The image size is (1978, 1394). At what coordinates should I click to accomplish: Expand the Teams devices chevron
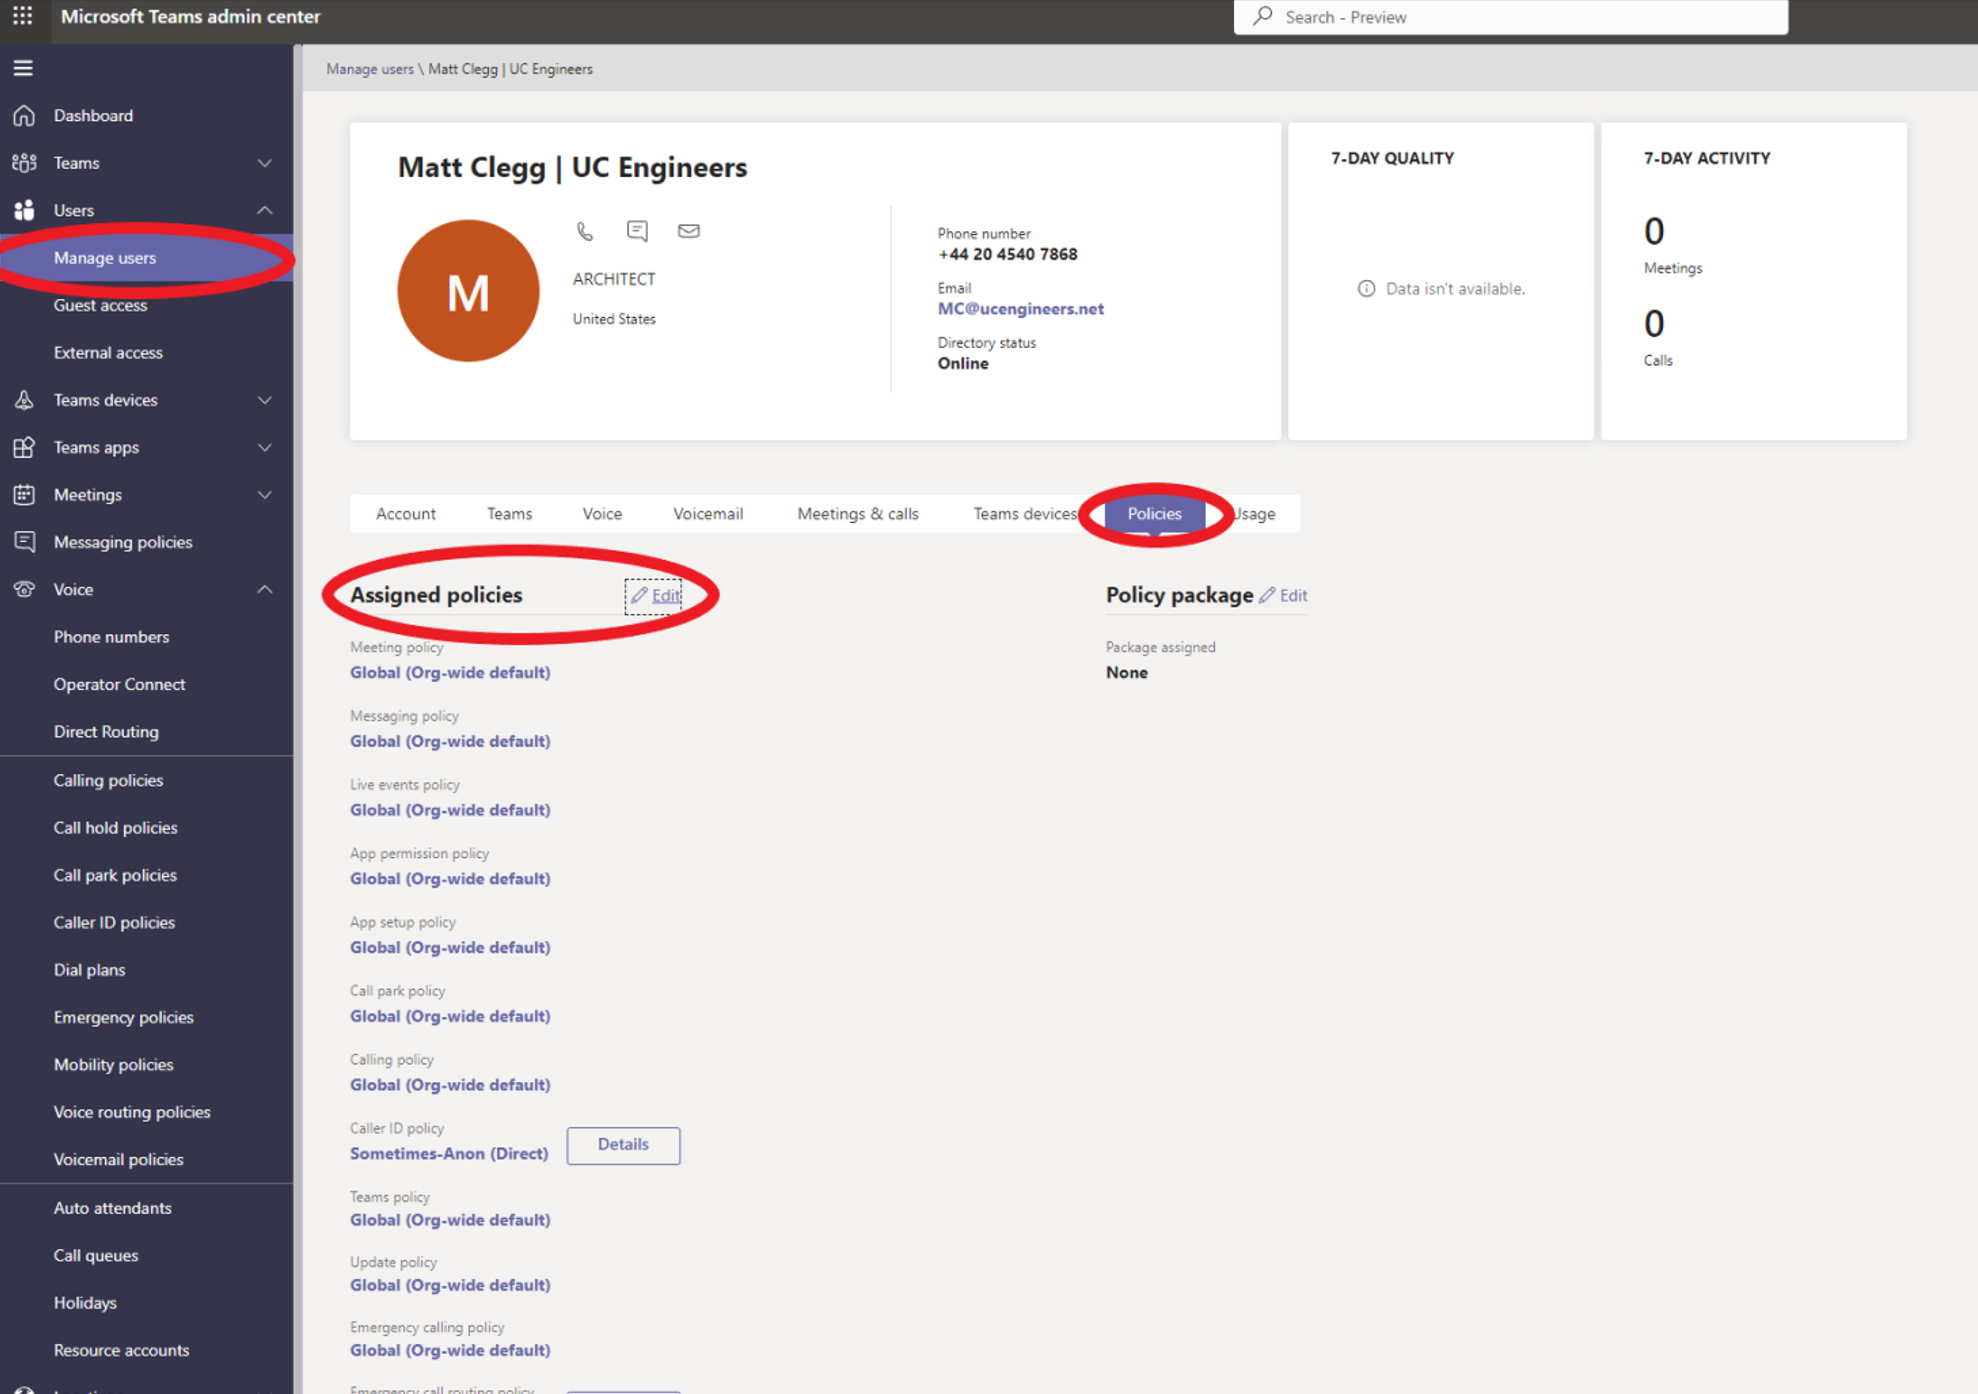[265, 400]
